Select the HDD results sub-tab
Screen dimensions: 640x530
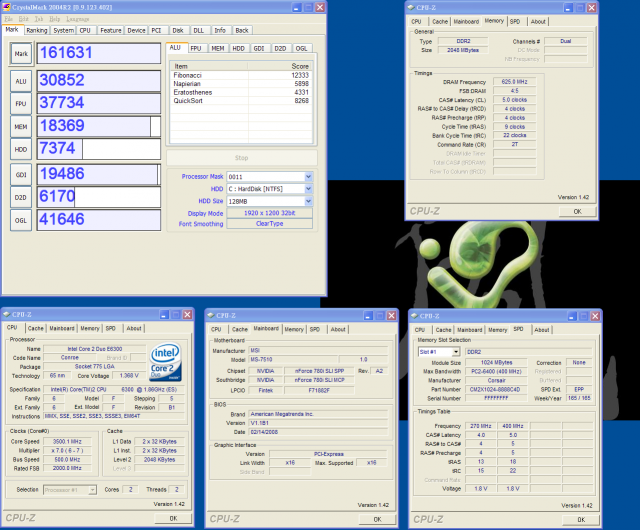pos(238,48)
